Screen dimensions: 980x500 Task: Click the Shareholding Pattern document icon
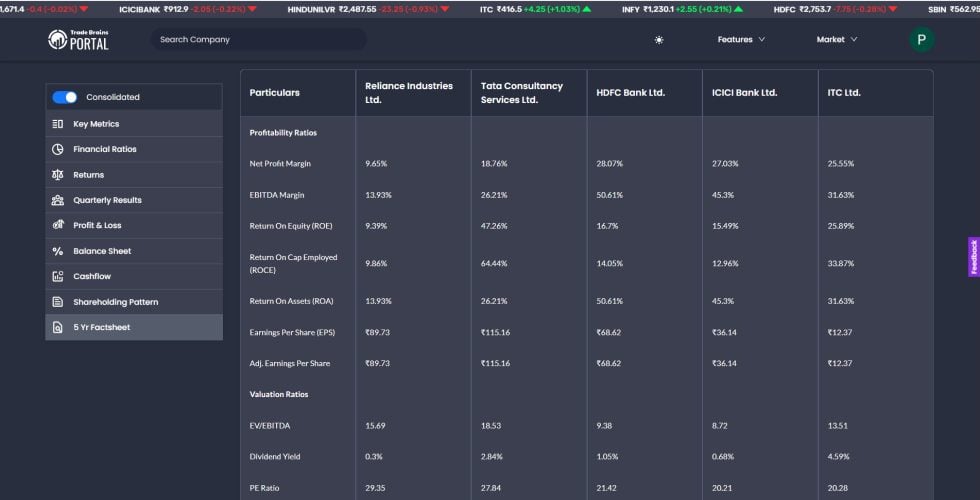58,302
